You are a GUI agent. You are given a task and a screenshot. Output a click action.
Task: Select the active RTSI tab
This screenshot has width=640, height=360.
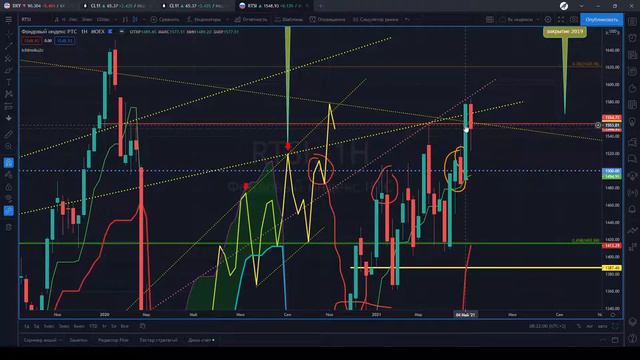point(273,6)
